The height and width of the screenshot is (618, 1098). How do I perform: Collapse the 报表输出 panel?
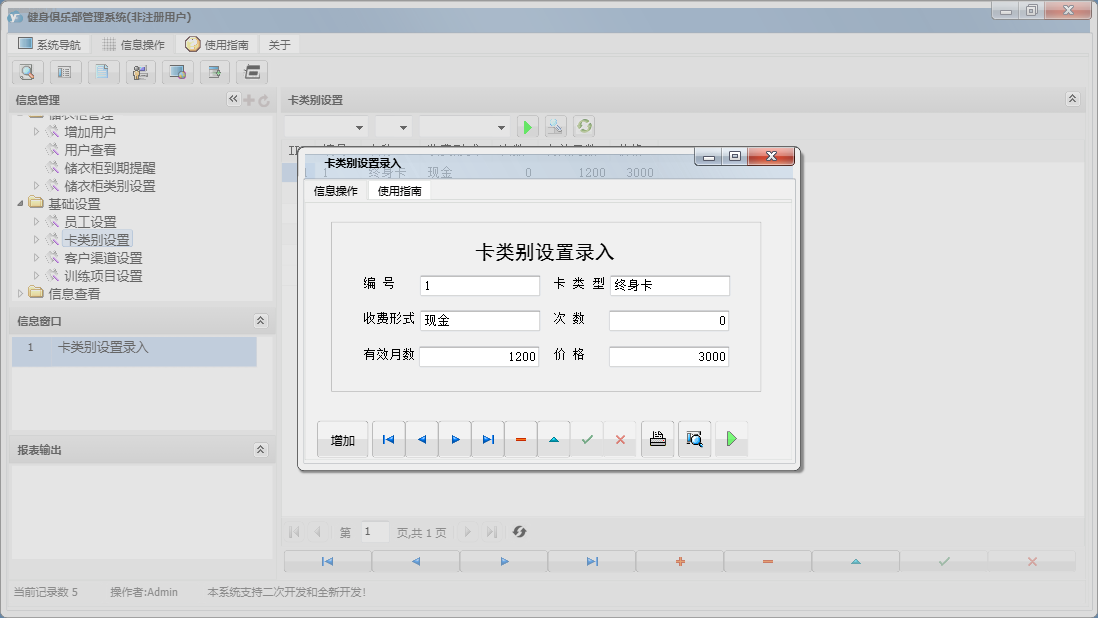pos(260,450)
